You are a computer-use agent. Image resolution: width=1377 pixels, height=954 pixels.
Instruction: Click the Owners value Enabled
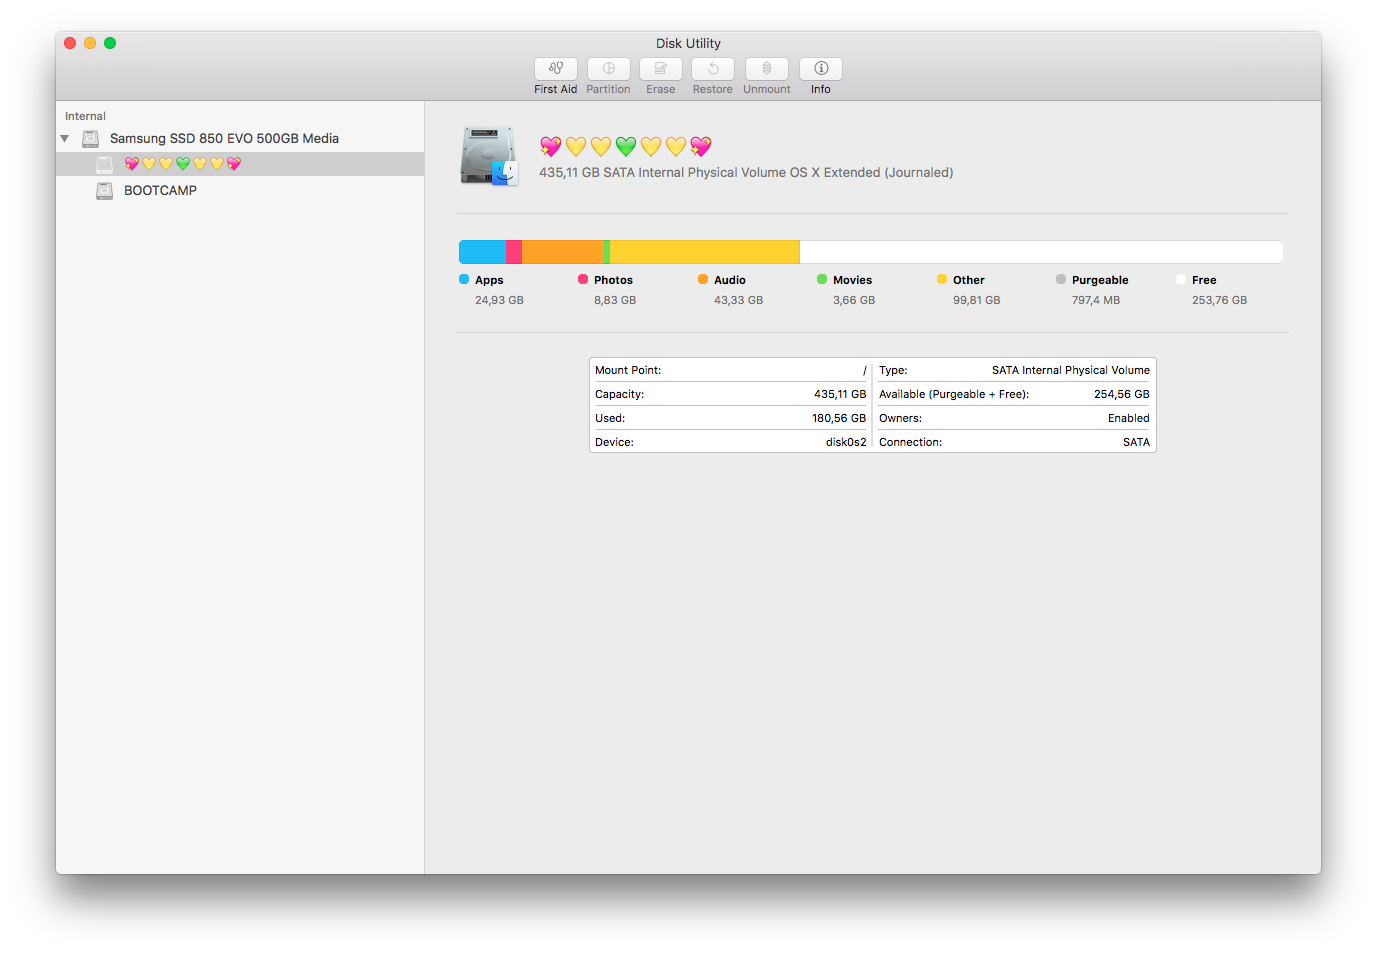point(1129,418)
